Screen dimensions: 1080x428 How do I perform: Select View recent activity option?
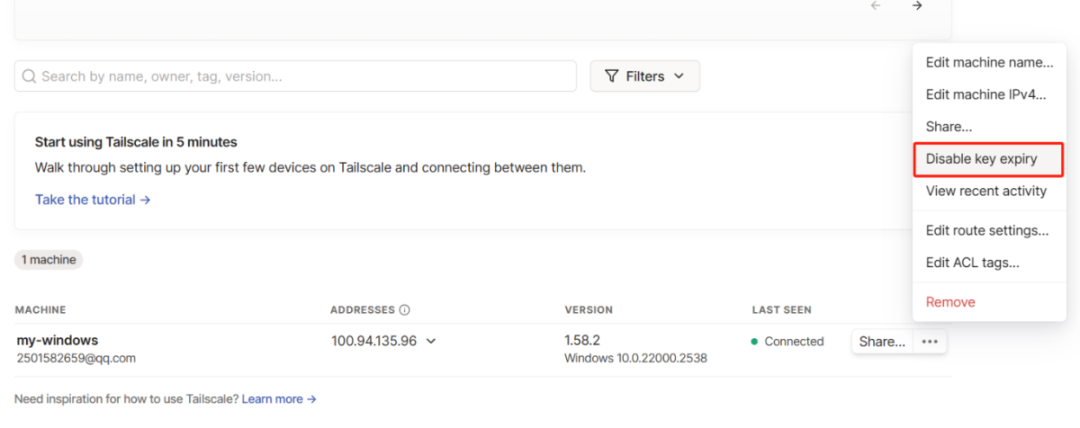pyautogui.click(x=989, y=191)
